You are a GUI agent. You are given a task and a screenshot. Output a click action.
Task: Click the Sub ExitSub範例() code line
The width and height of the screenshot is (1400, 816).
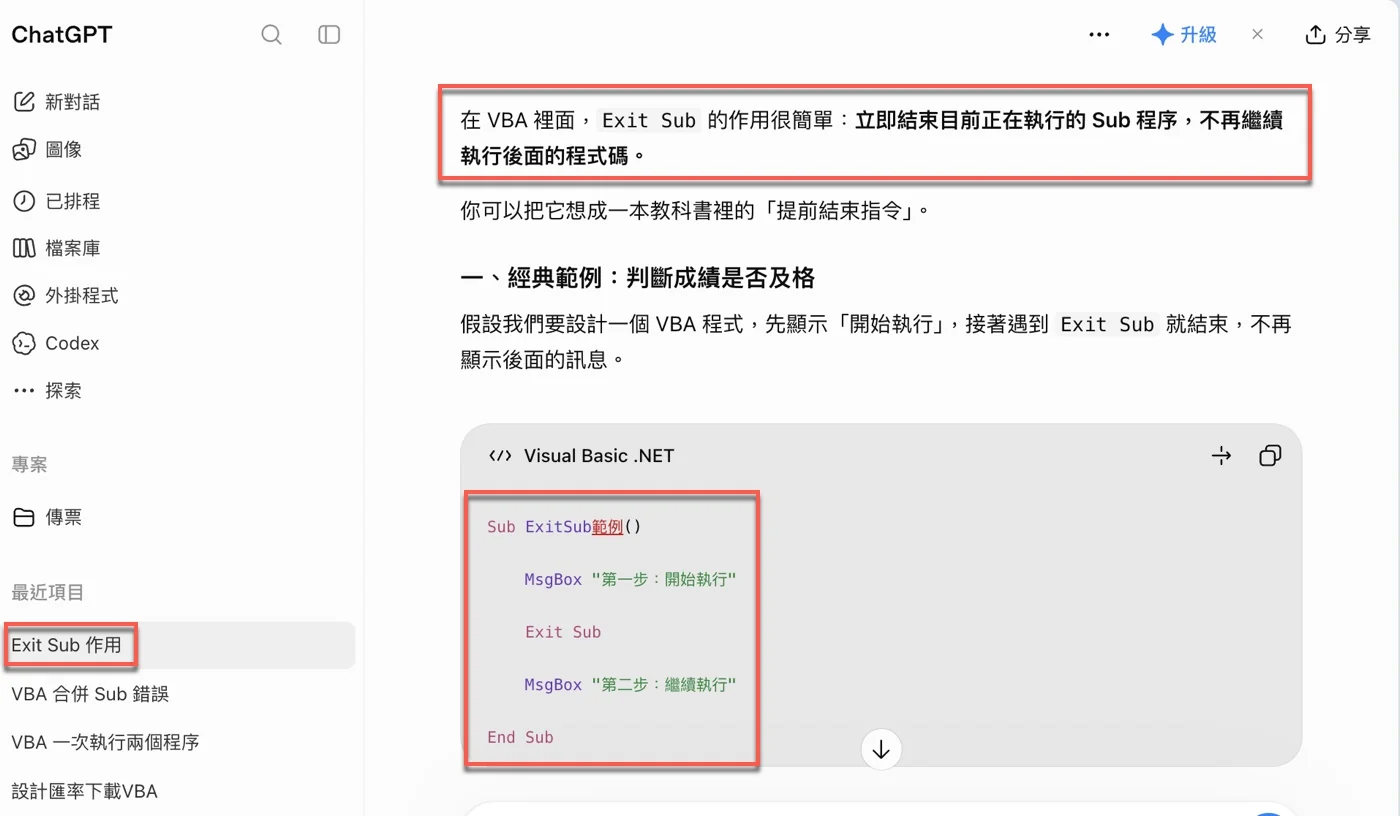point(564,526)
